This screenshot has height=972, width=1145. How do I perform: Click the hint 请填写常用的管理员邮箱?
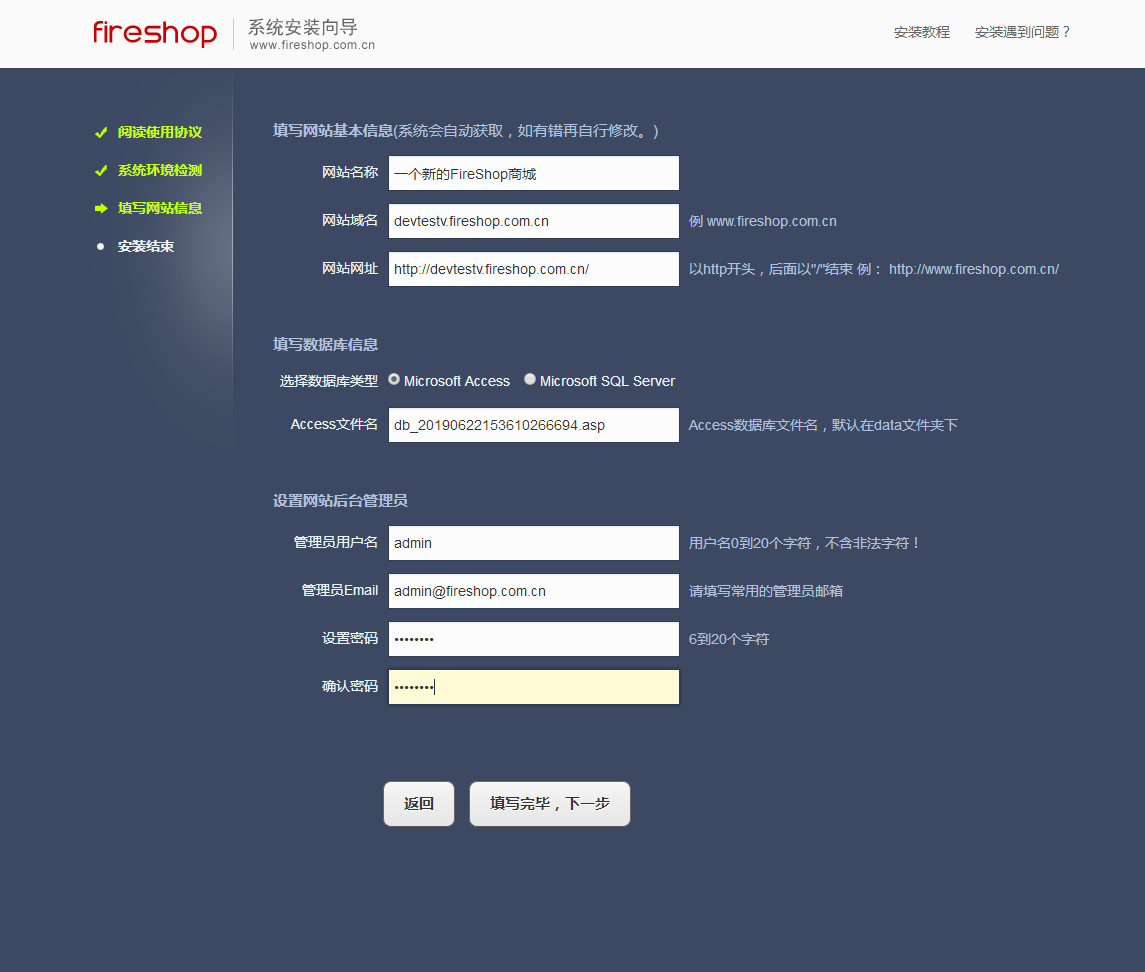[x=765, y=591]
